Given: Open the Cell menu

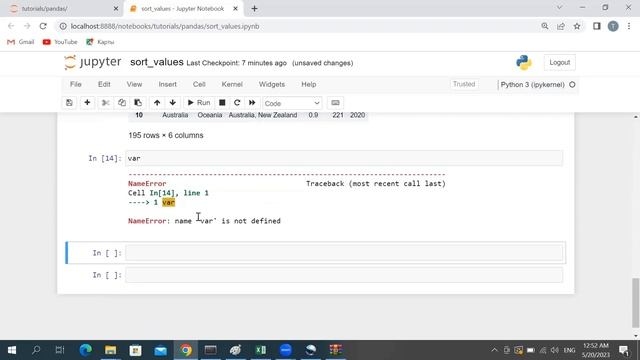Looking at the screenshot, I should [199, 84].
